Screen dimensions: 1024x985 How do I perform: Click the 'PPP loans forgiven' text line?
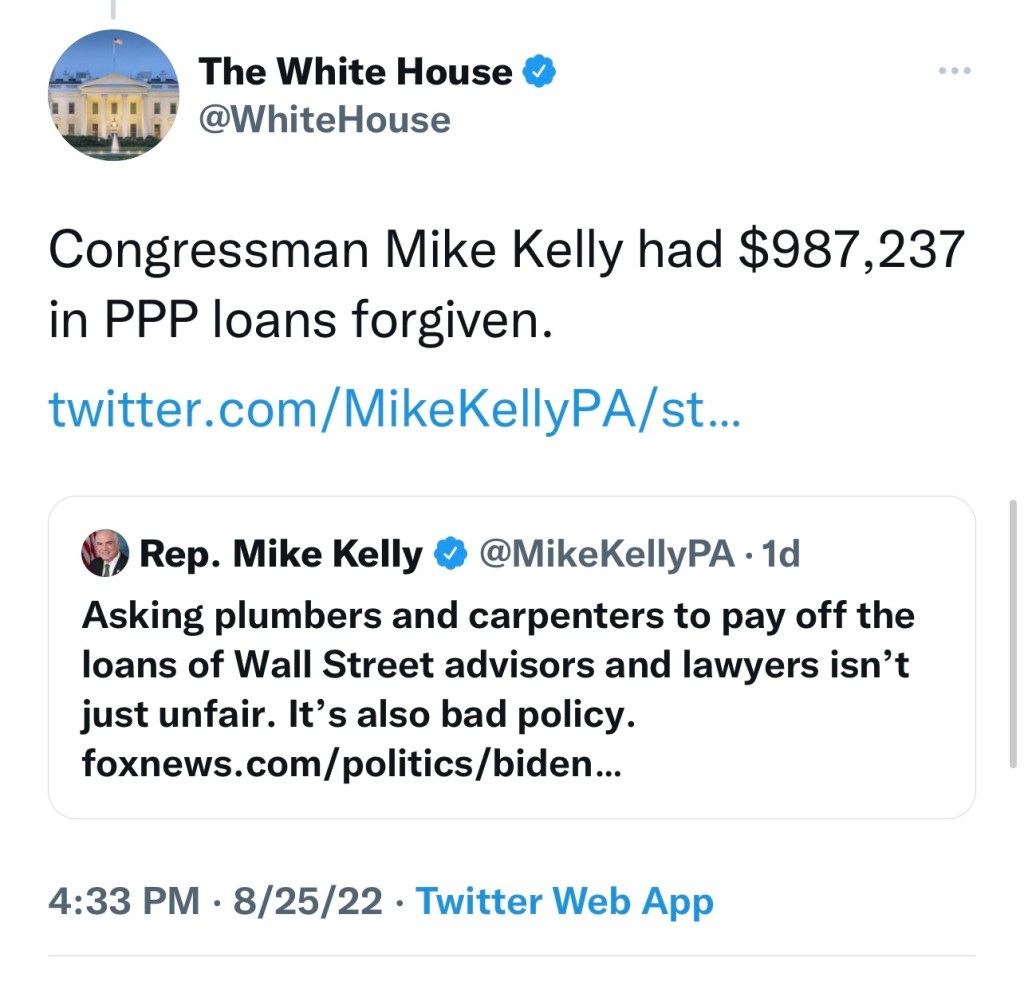coord(300,323)
